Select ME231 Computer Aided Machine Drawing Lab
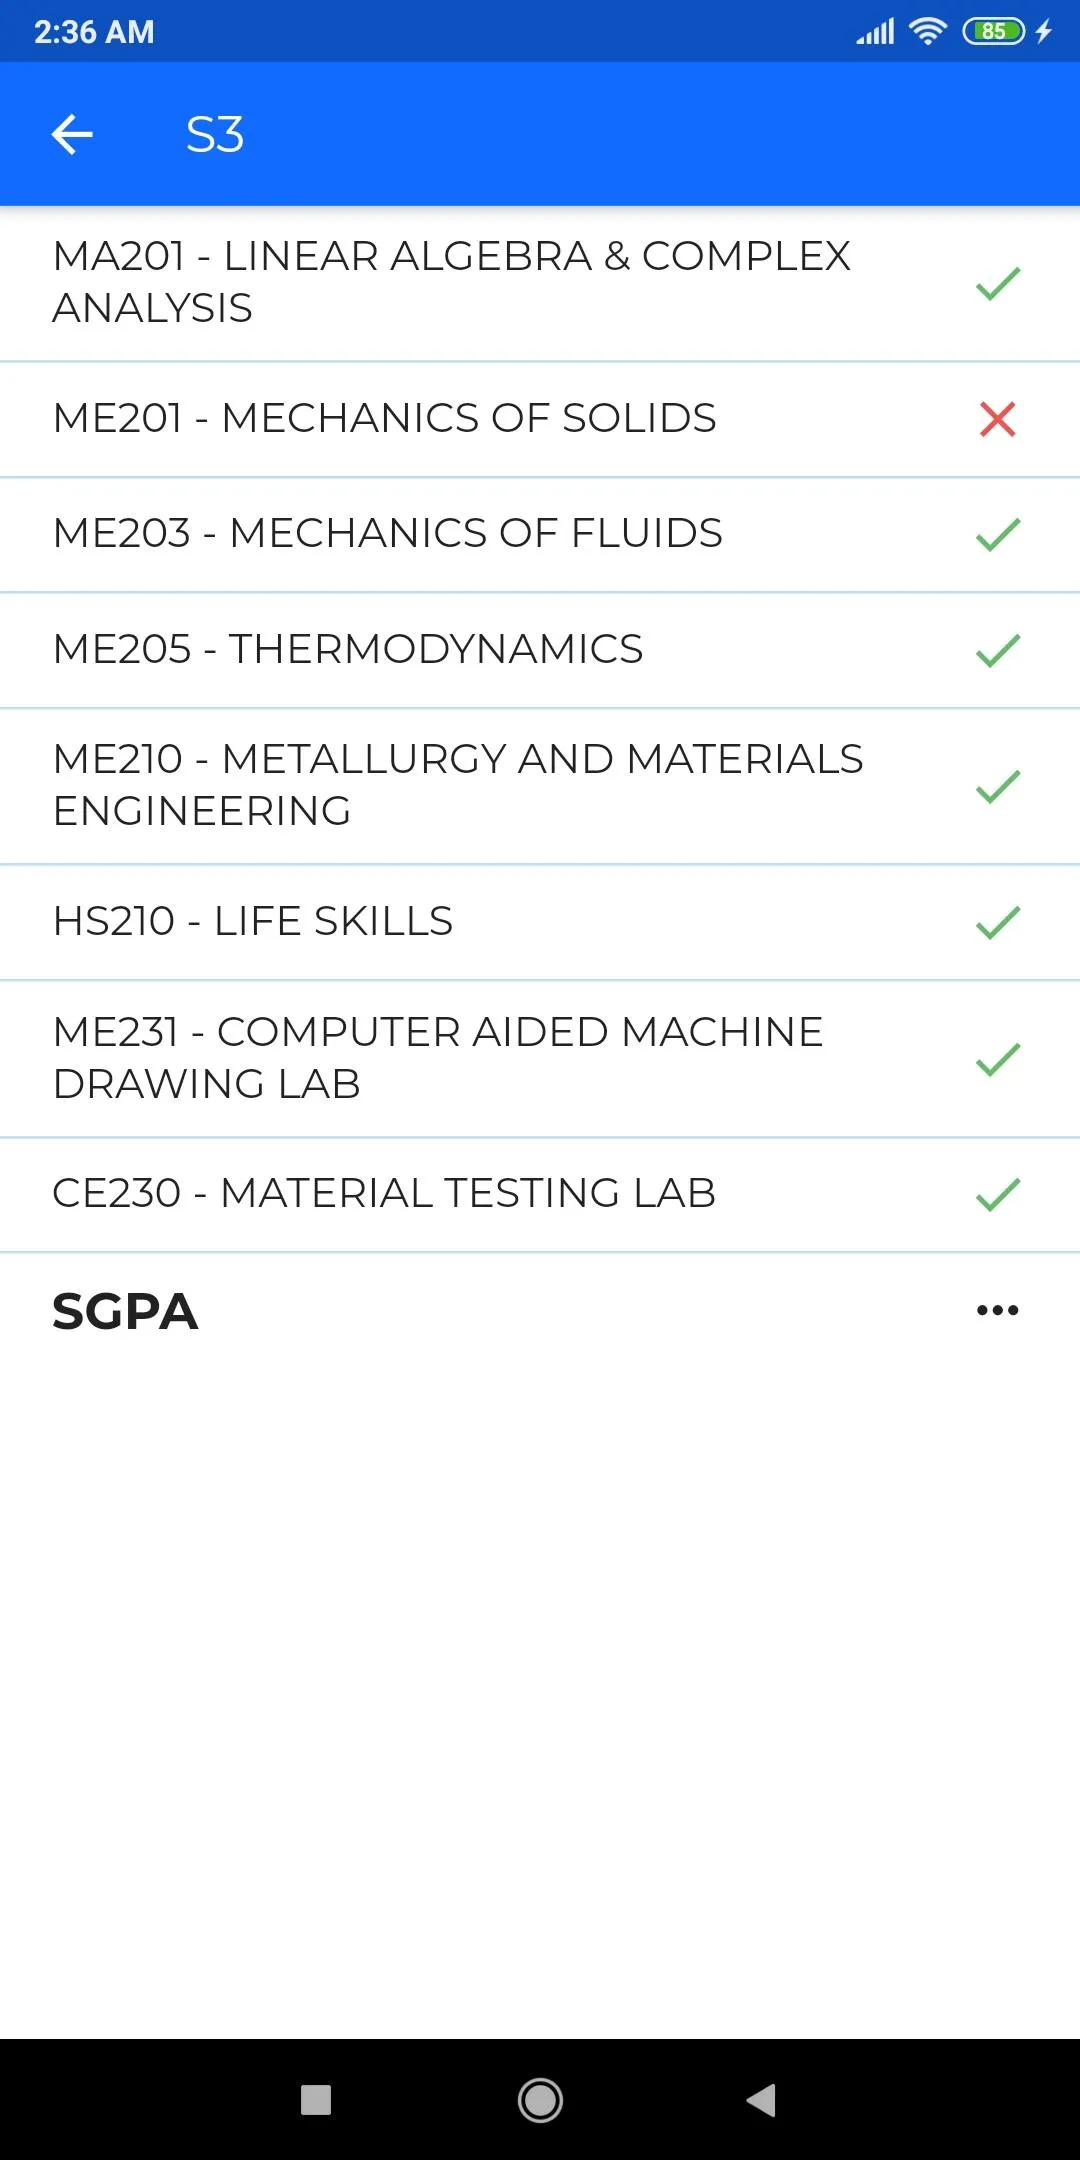The image size is (1080, 2160). [438, 1058]
